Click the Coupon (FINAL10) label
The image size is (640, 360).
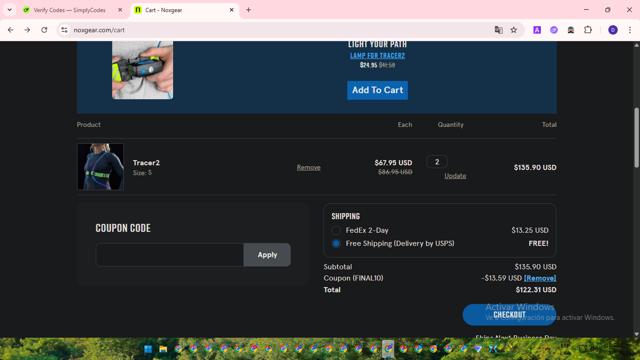(x=353, y=278)
